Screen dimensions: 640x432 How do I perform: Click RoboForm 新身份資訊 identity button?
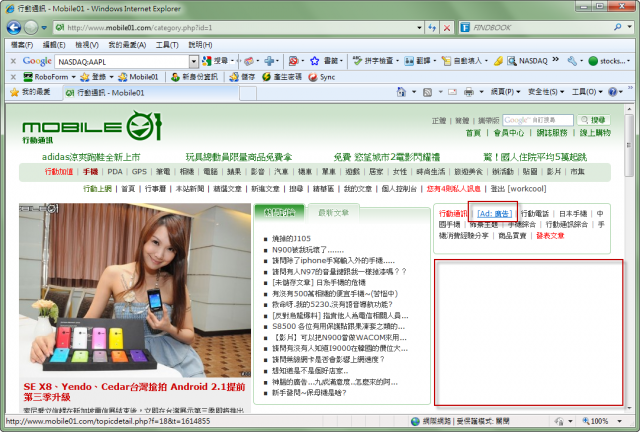pyautogui.click(x=194, y=77)
